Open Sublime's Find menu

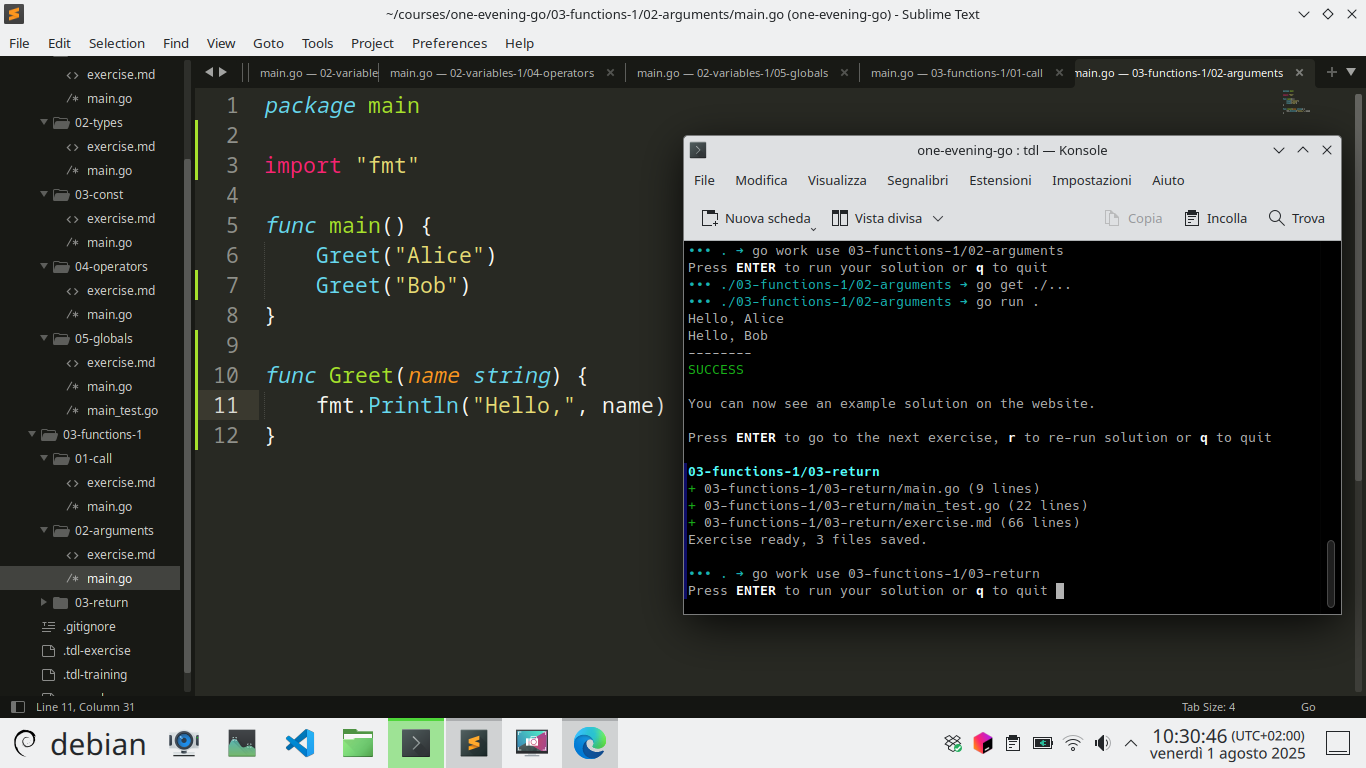(176, 43)
